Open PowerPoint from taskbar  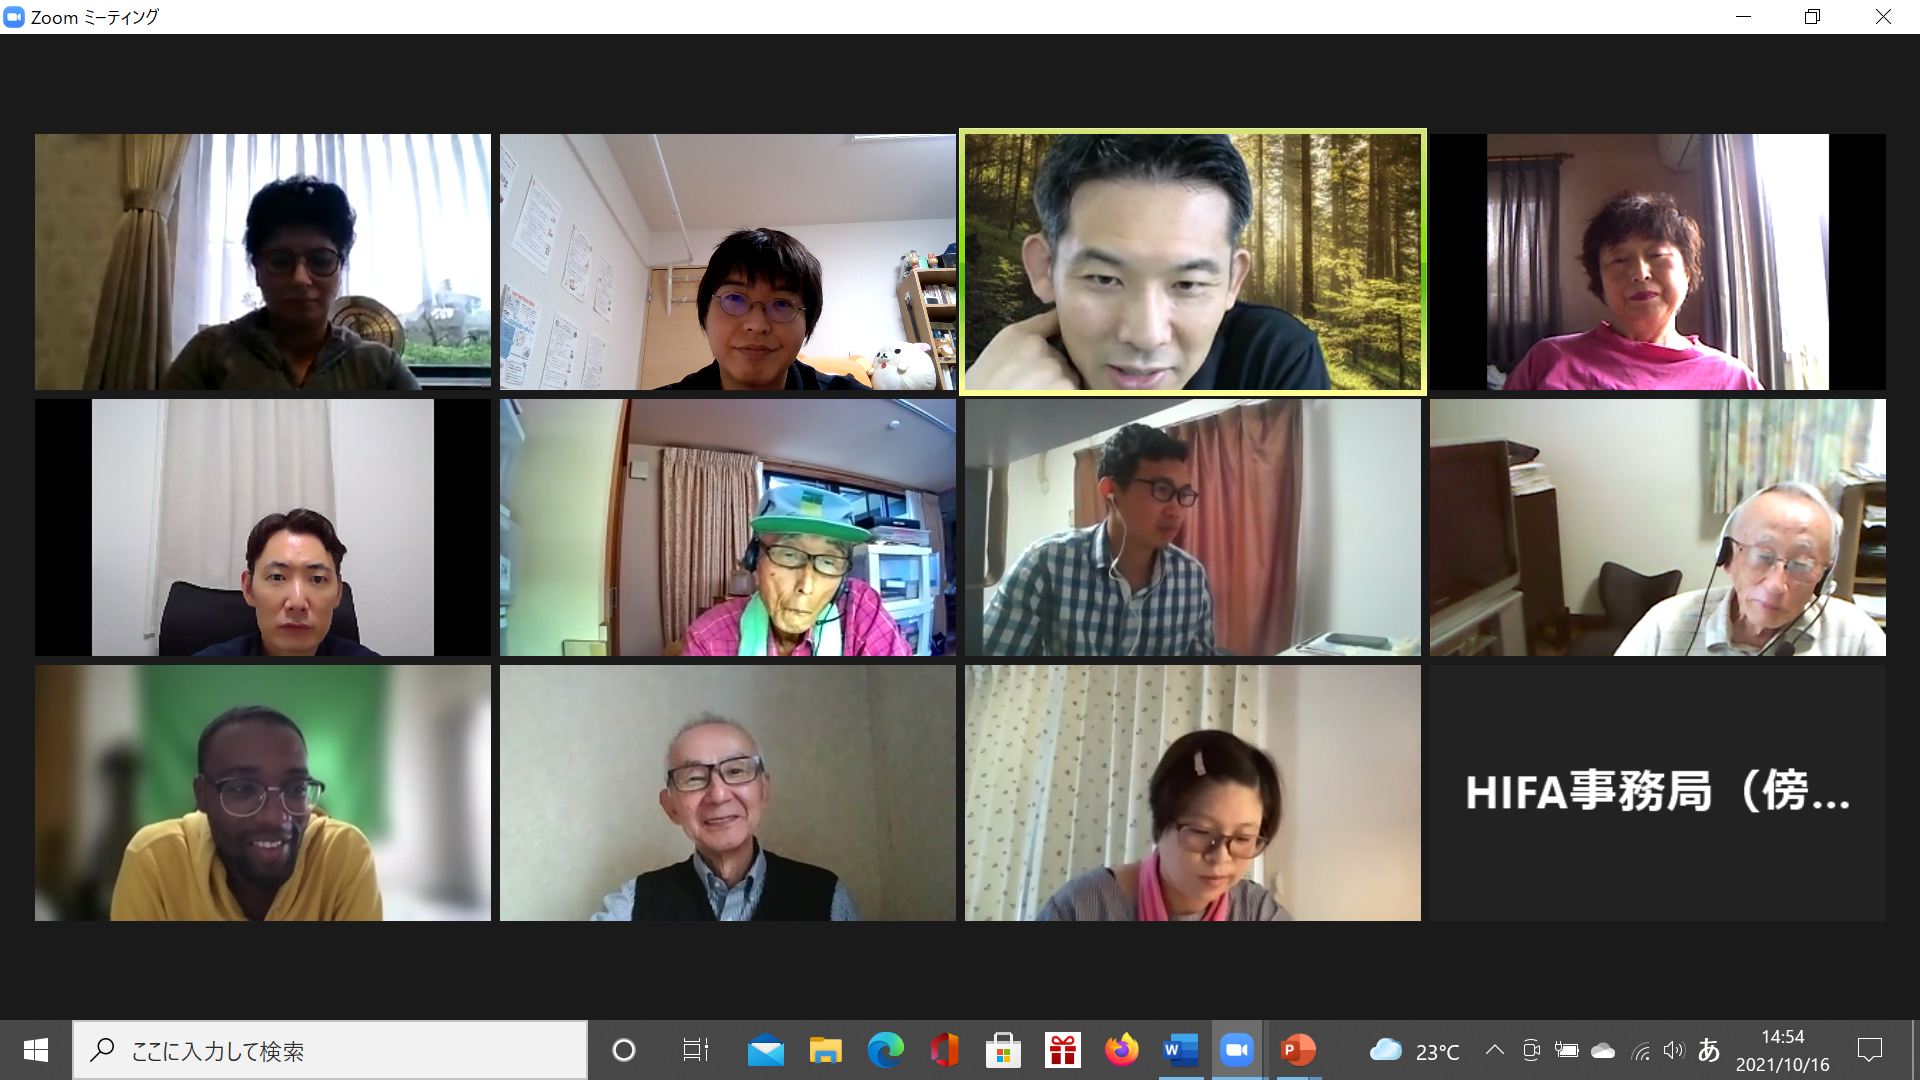pyautogui.click(x=1297, y=1050)
